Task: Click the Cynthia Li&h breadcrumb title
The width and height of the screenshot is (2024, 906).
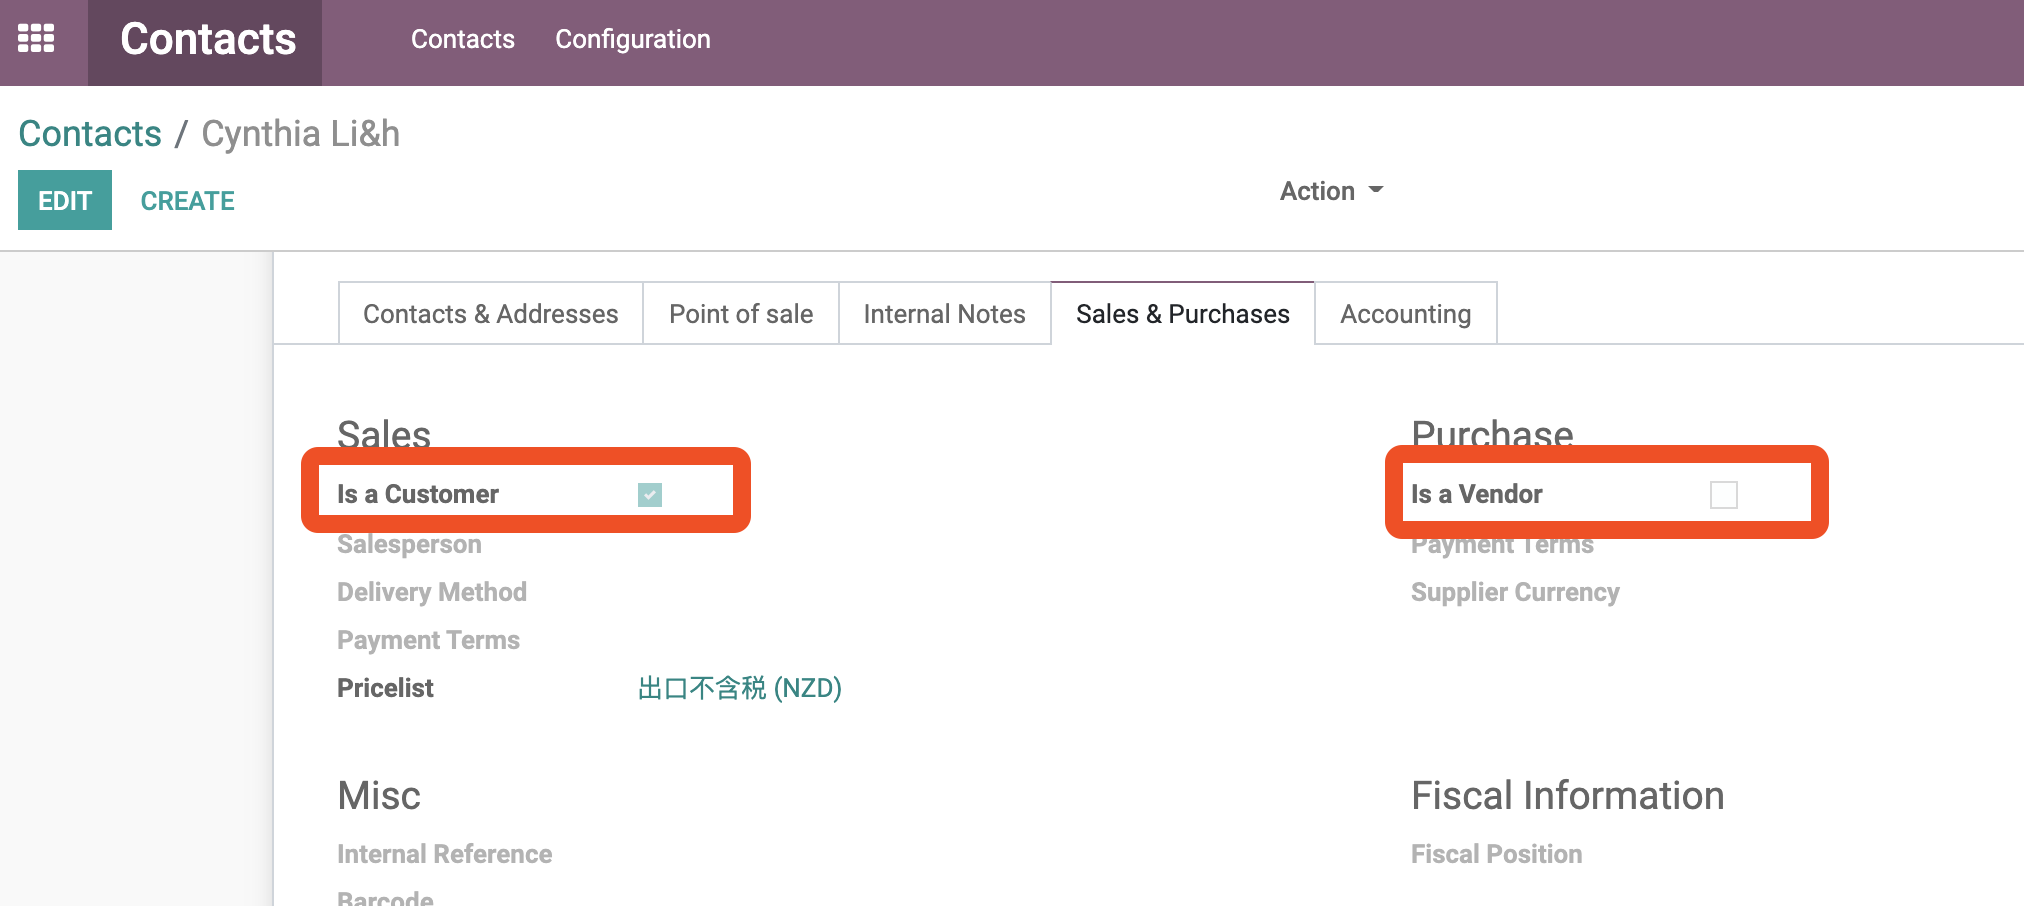Action: pos(301,133)
